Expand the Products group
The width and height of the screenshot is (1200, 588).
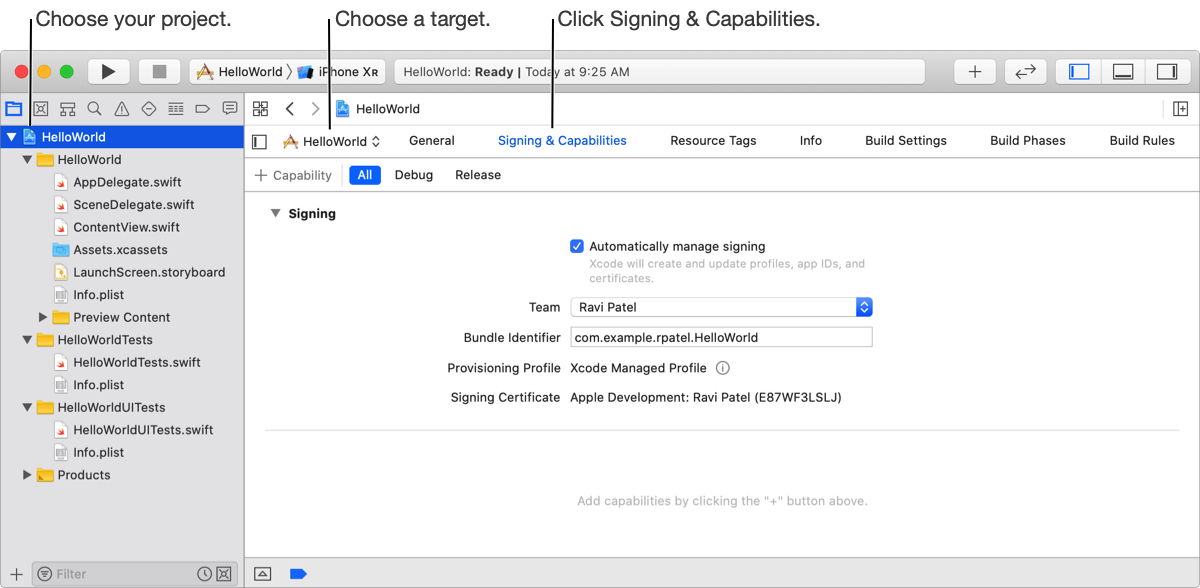point(27,475)
